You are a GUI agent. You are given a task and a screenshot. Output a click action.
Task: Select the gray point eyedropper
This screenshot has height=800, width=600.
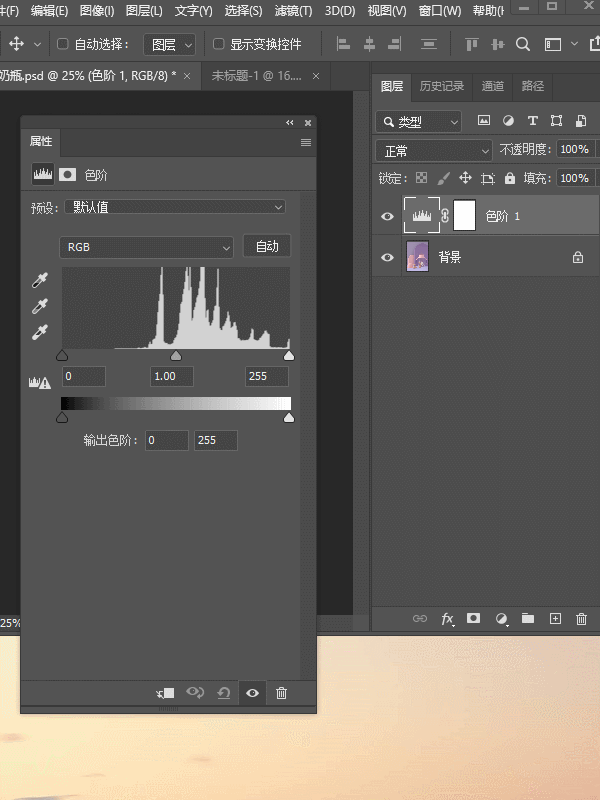click(x=40, y=306)
